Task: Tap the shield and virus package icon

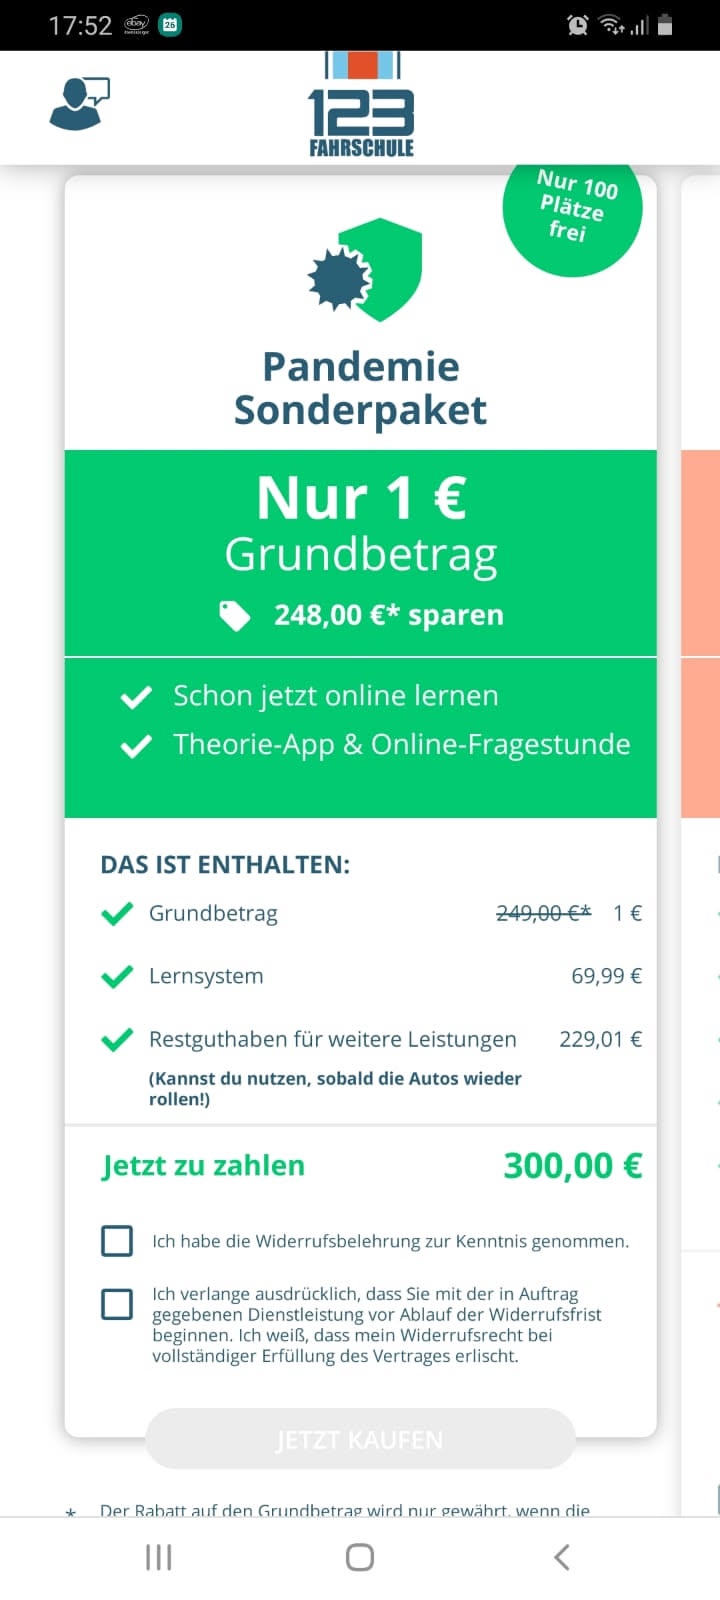Action: pos(366,270)
